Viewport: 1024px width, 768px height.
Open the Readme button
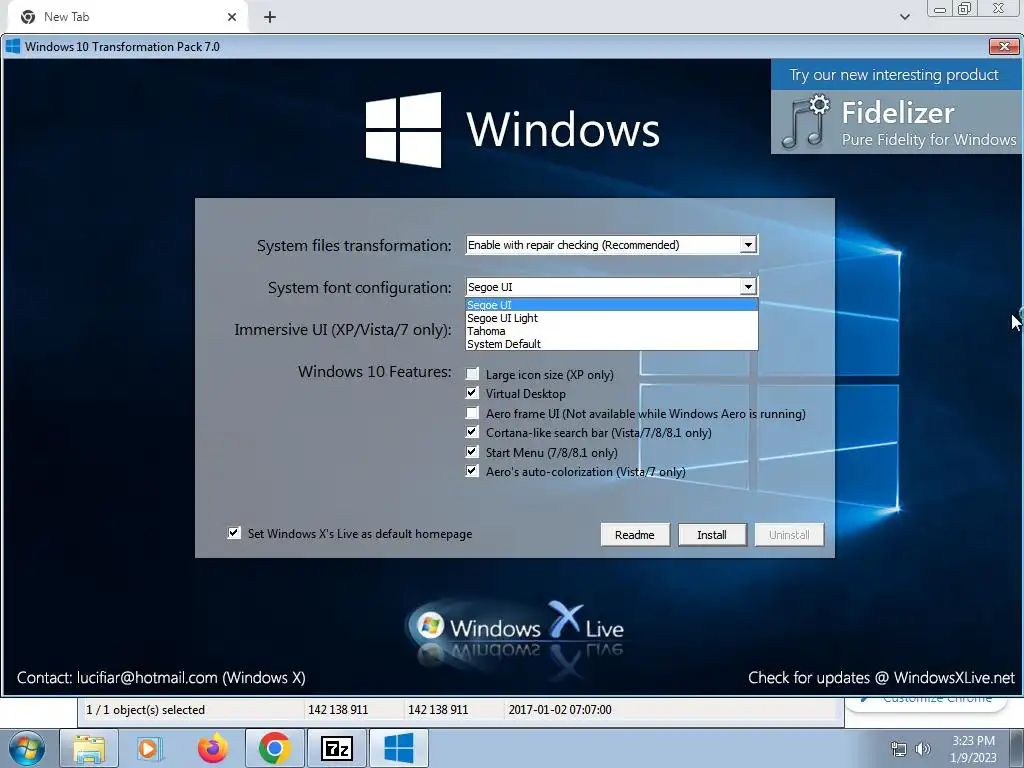pos(635,535)
